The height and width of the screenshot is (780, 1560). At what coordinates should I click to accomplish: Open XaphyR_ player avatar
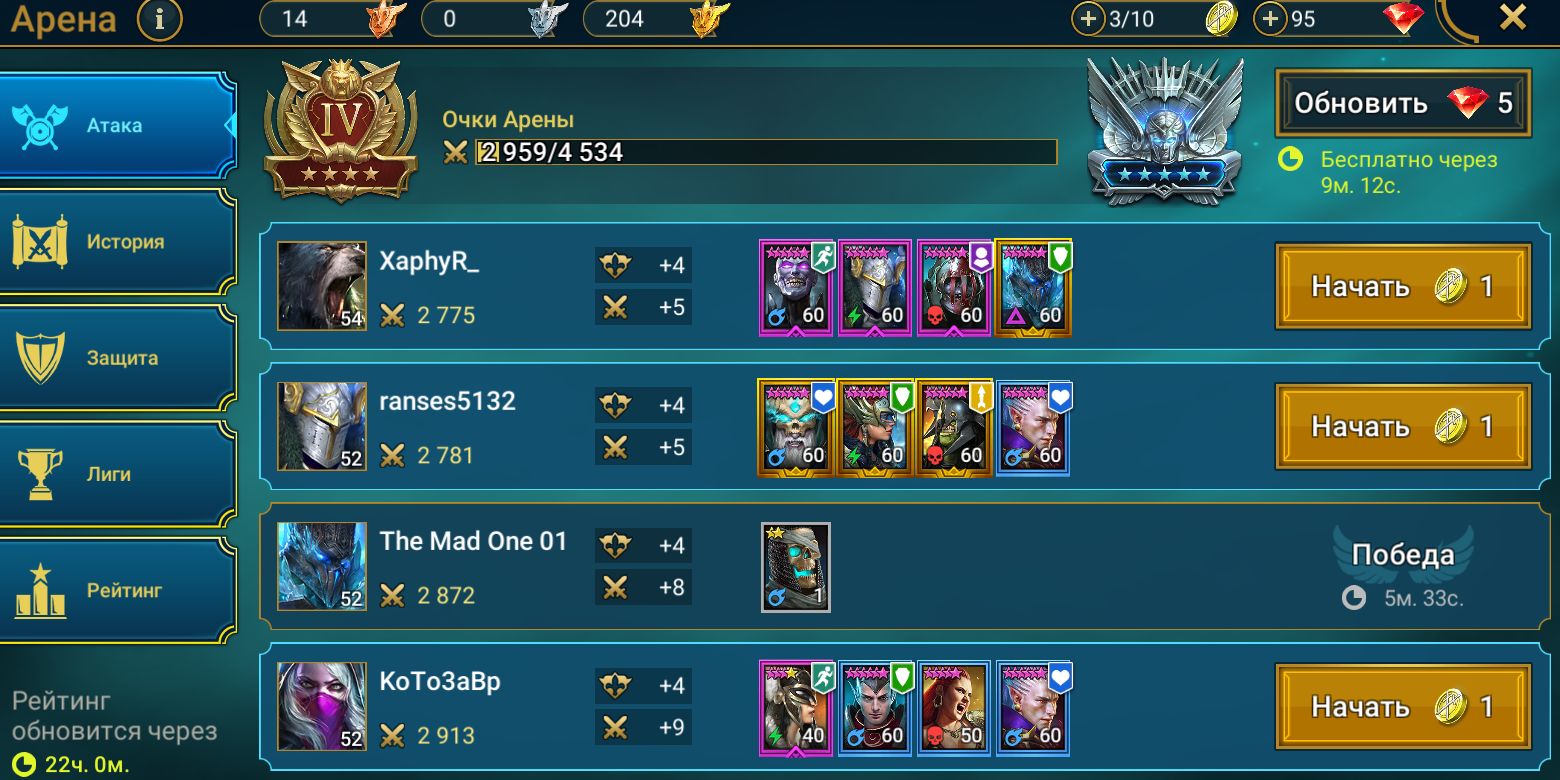pyautogui.click(x=322, y=286)
